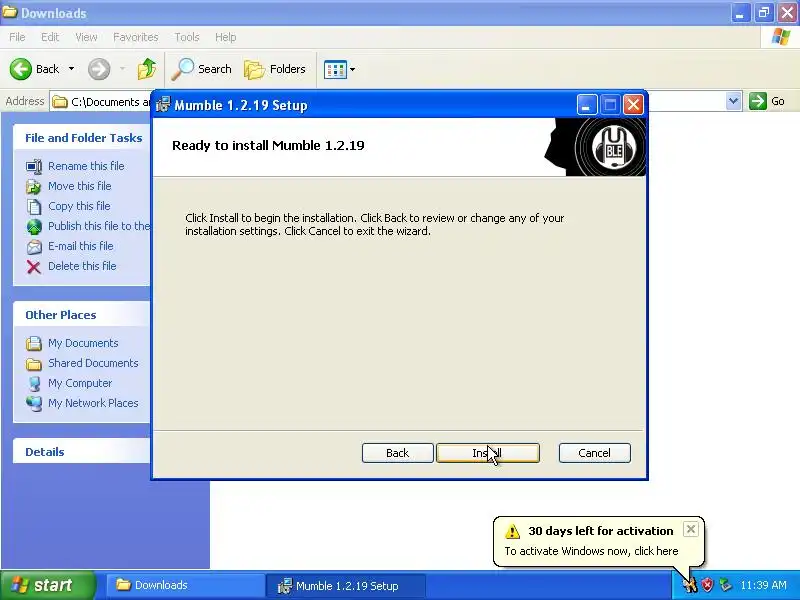Expand the Address bar dropdown

tap(733, 101)
